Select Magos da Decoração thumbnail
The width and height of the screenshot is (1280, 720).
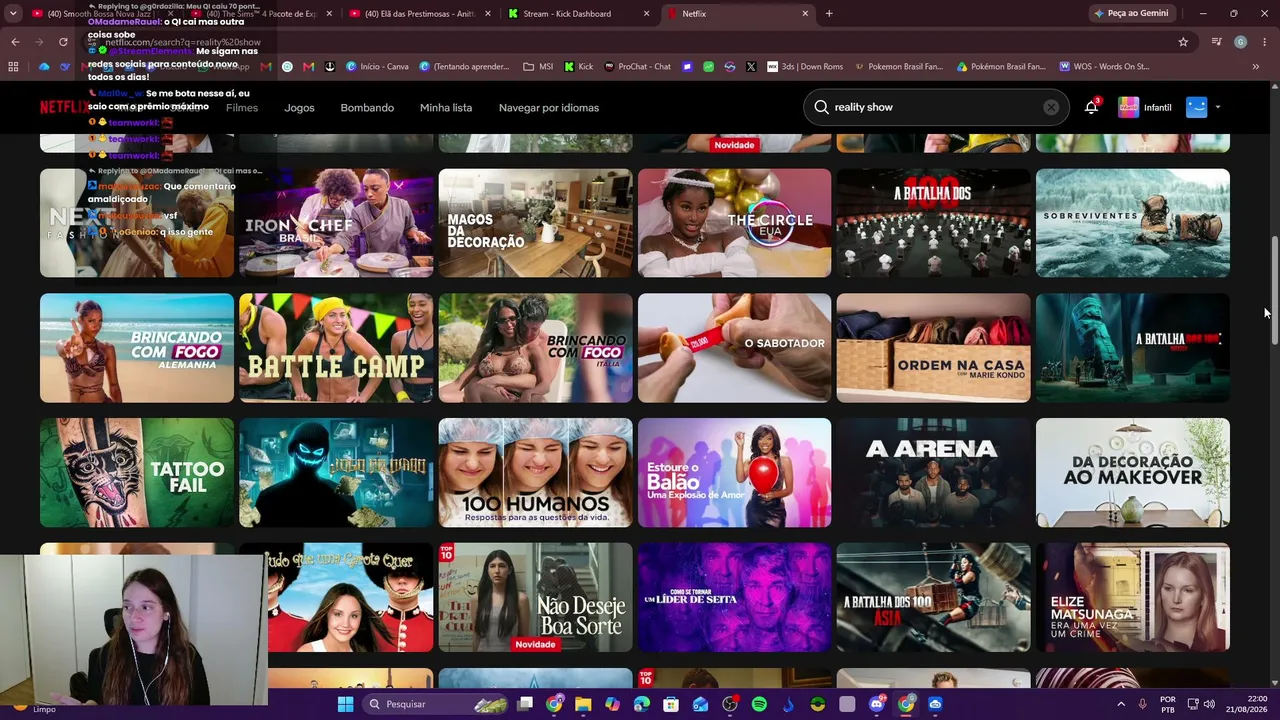535,223
